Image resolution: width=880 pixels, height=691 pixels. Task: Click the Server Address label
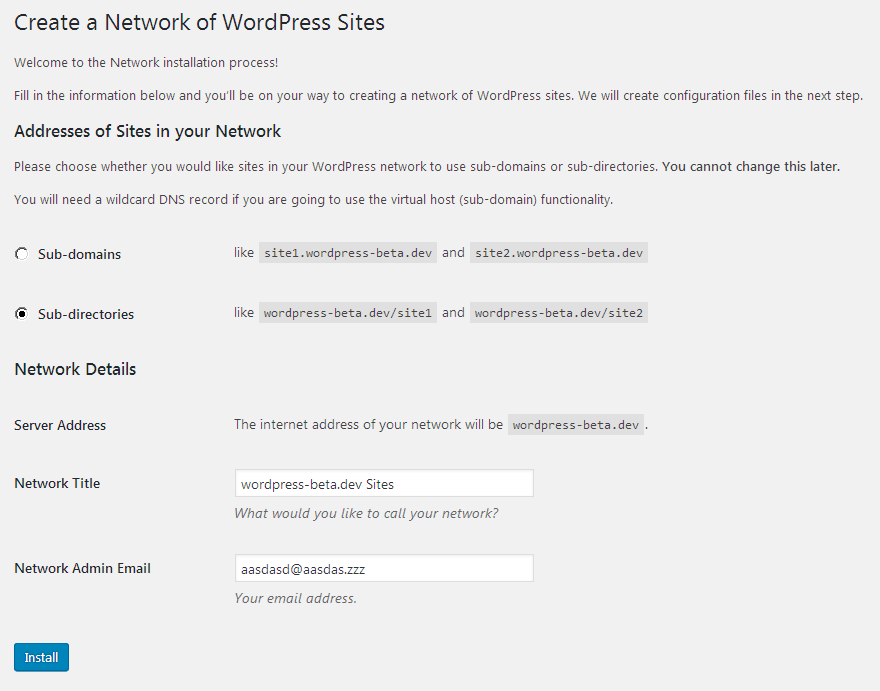coord(60,425)
